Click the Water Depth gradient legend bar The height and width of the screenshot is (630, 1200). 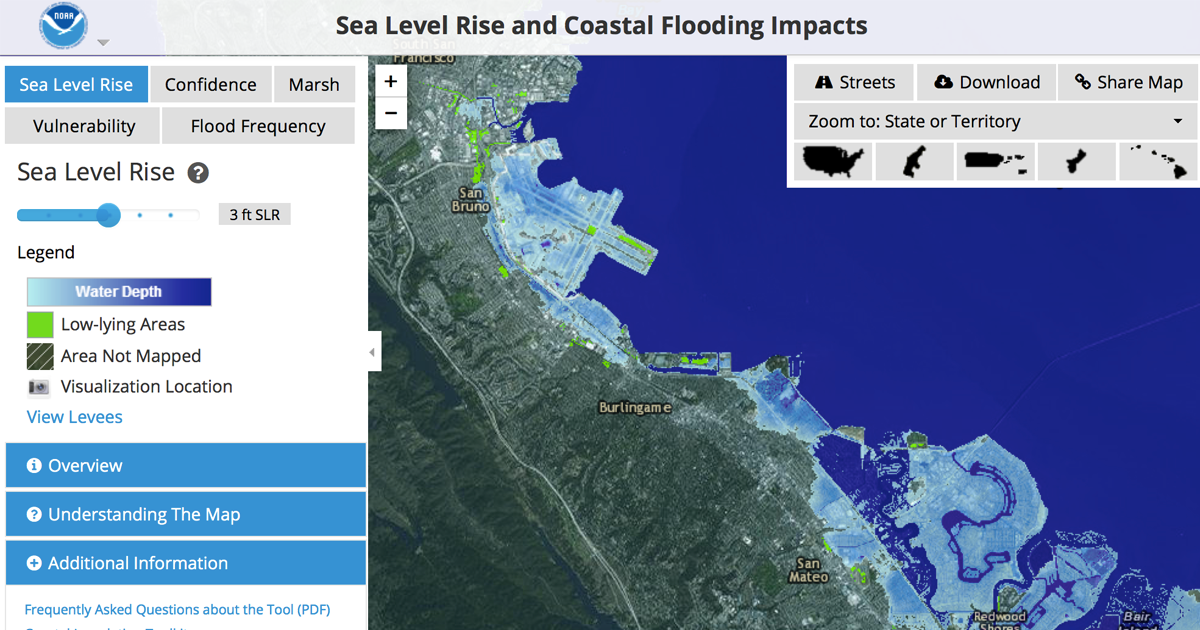[x=119, y=292]
